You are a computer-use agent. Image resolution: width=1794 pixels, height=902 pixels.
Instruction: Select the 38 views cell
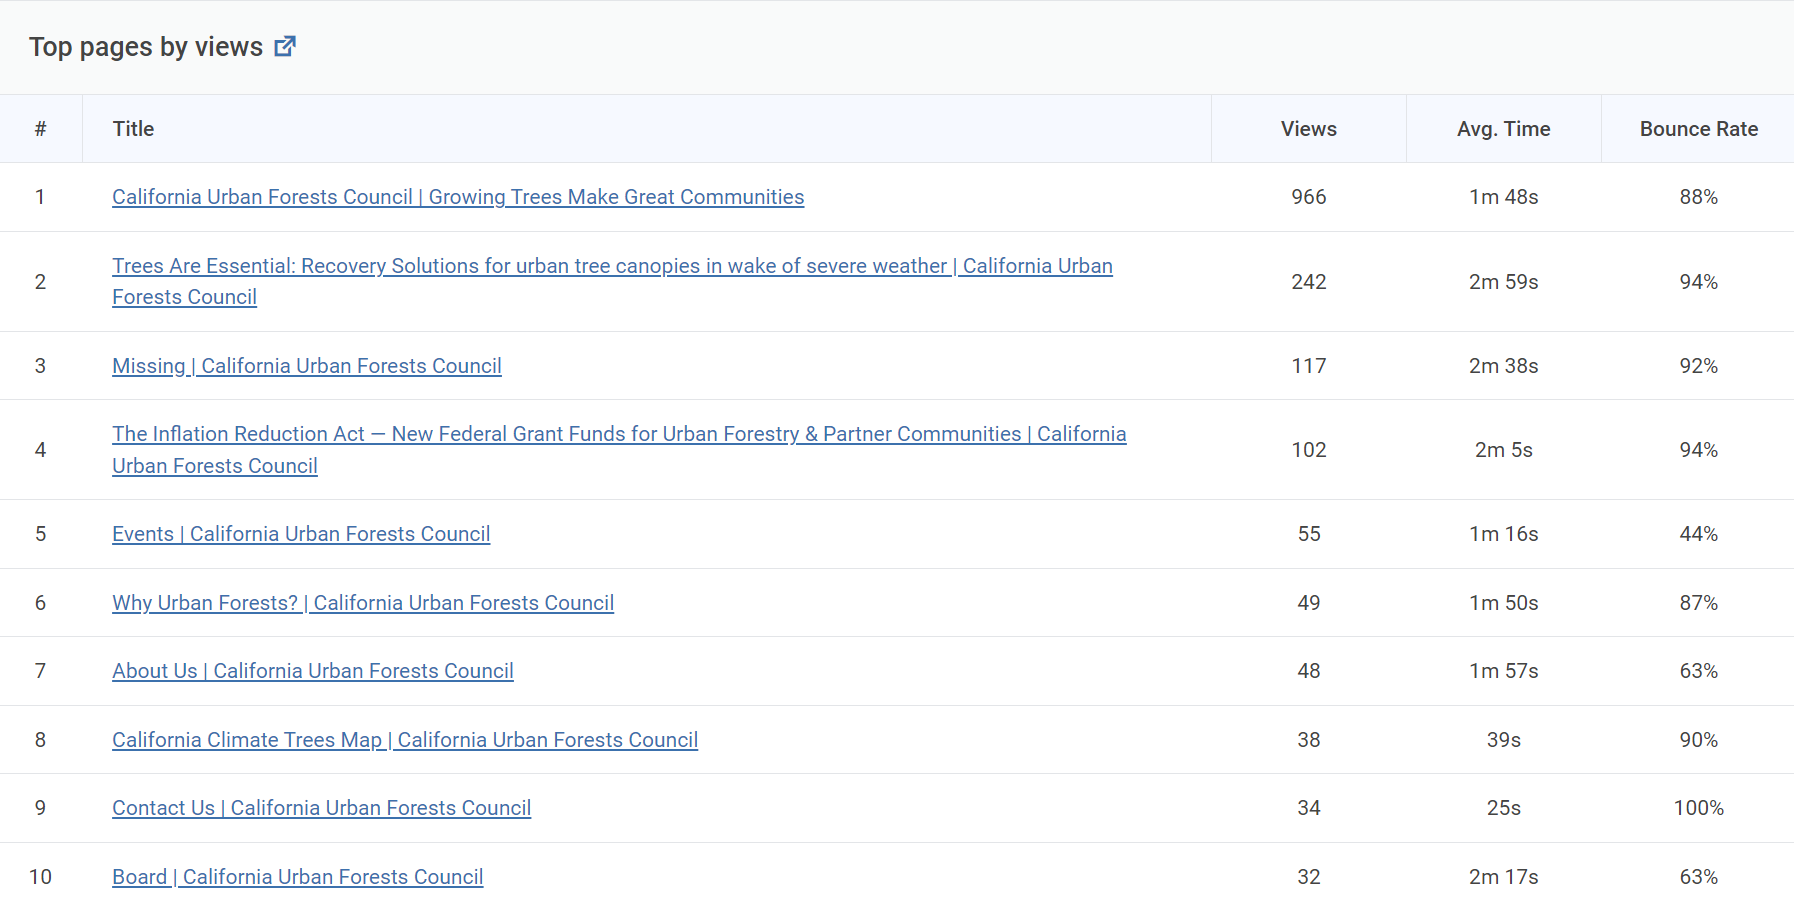pyautogui.click(x=1309, y=740)
